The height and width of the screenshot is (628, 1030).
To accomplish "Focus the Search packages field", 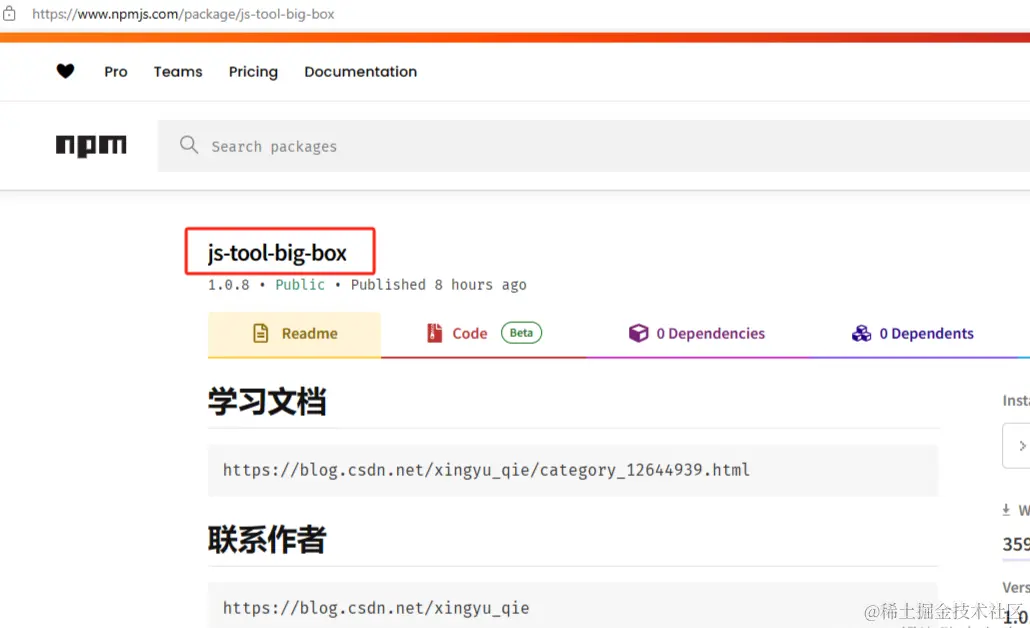I will coord(594,146).
